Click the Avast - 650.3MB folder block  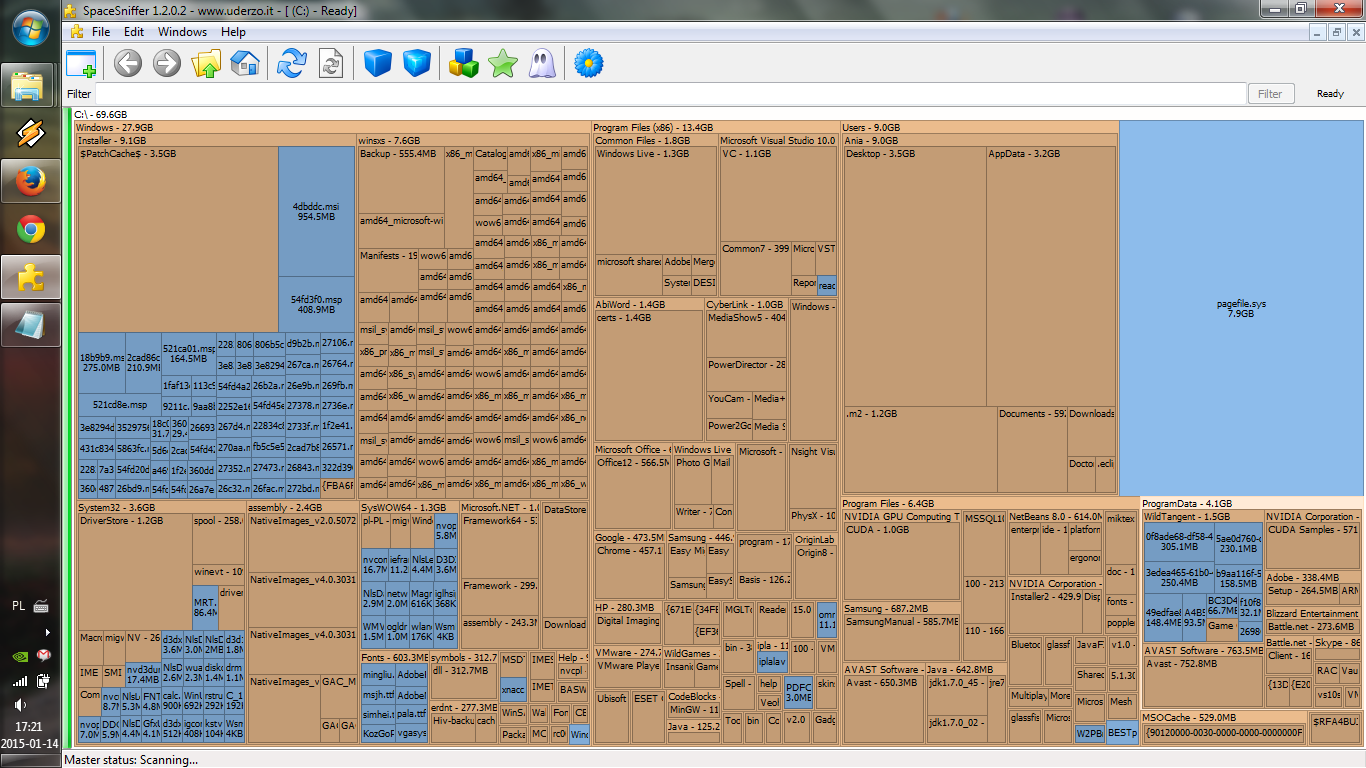(x=883, y=708)
